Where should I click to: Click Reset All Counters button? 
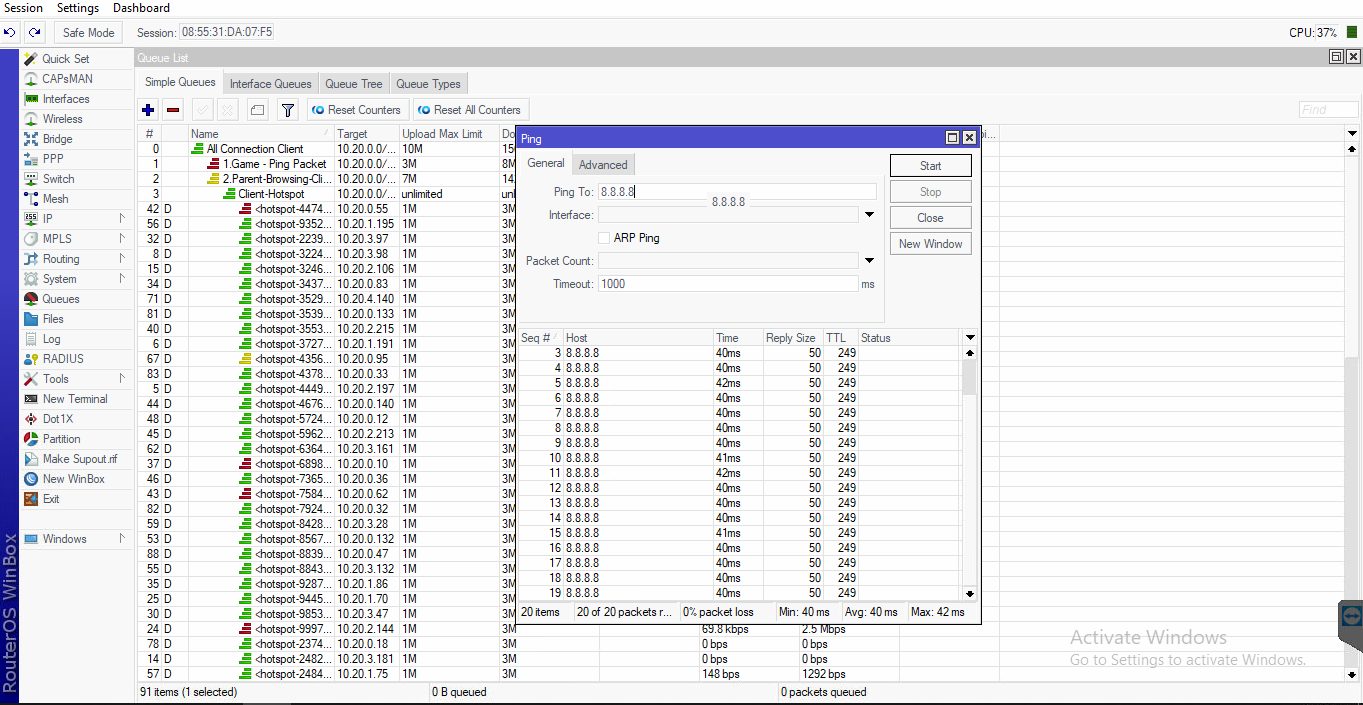click(470, 110)
